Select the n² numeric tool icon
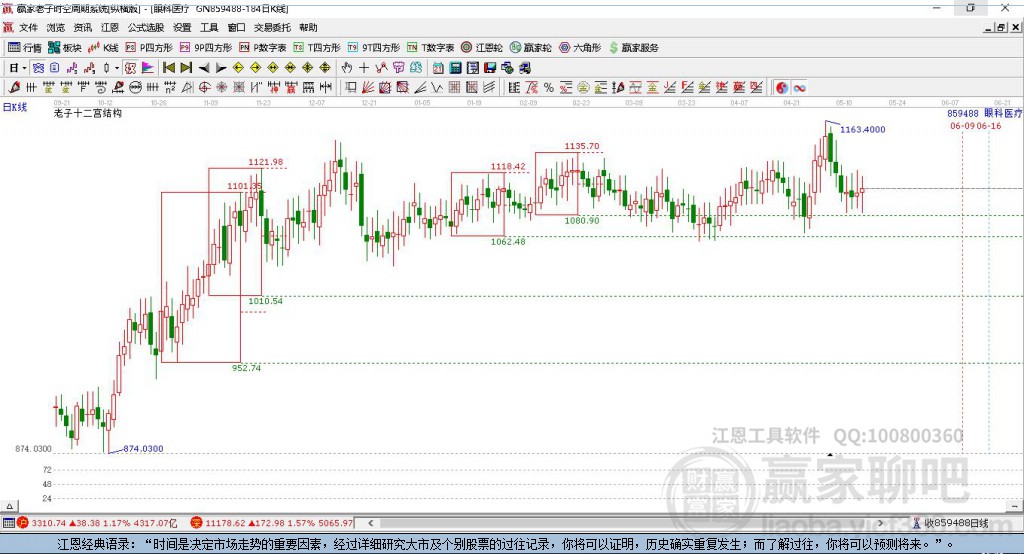 coord(170,87)
